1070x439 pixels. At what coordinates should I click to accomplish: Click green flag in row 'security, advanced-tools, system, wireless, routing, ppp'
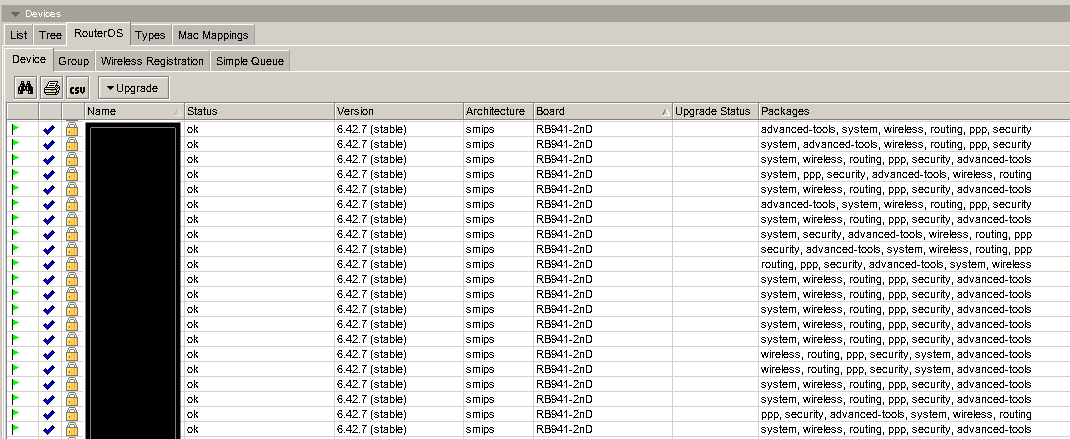click(16, 249)
